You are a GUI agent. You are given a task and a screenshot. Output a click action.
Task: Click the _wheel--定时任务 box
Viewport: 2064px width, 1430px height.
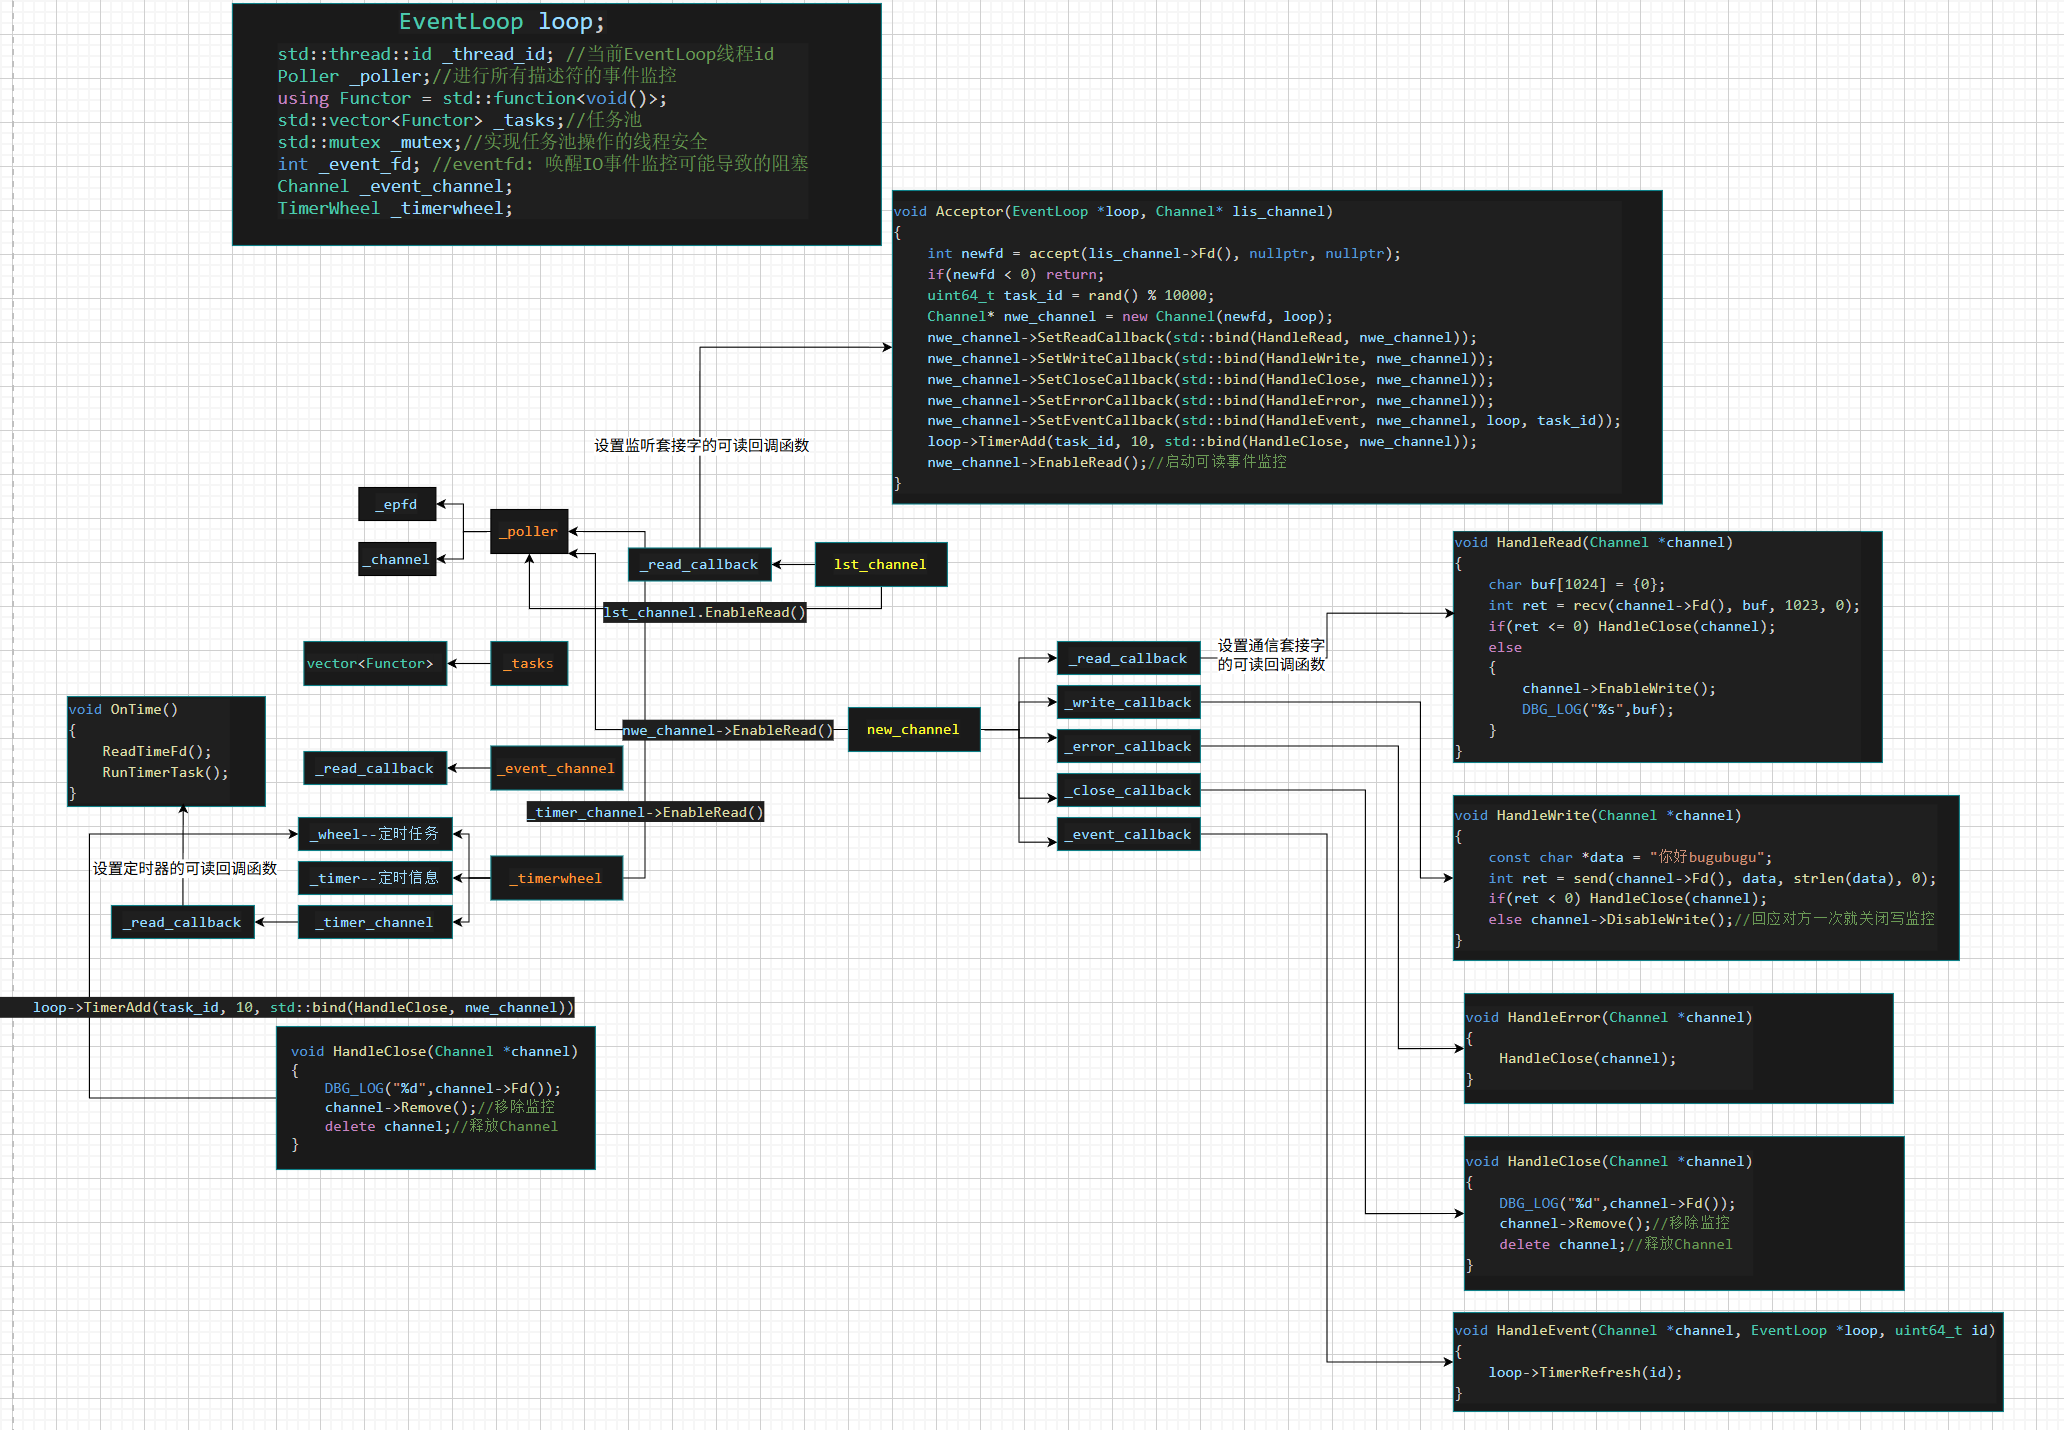(x=375, y=835)
